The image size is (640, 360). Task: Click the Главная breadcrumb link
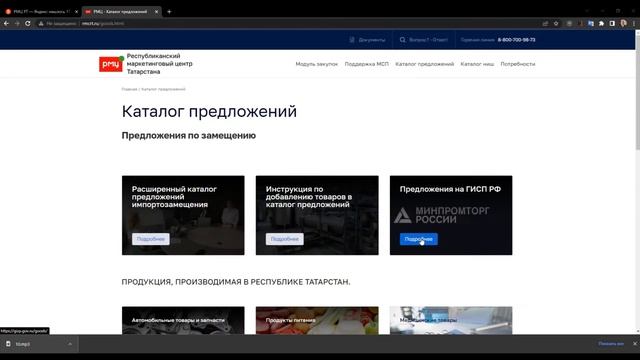click(x=129, y=89)
